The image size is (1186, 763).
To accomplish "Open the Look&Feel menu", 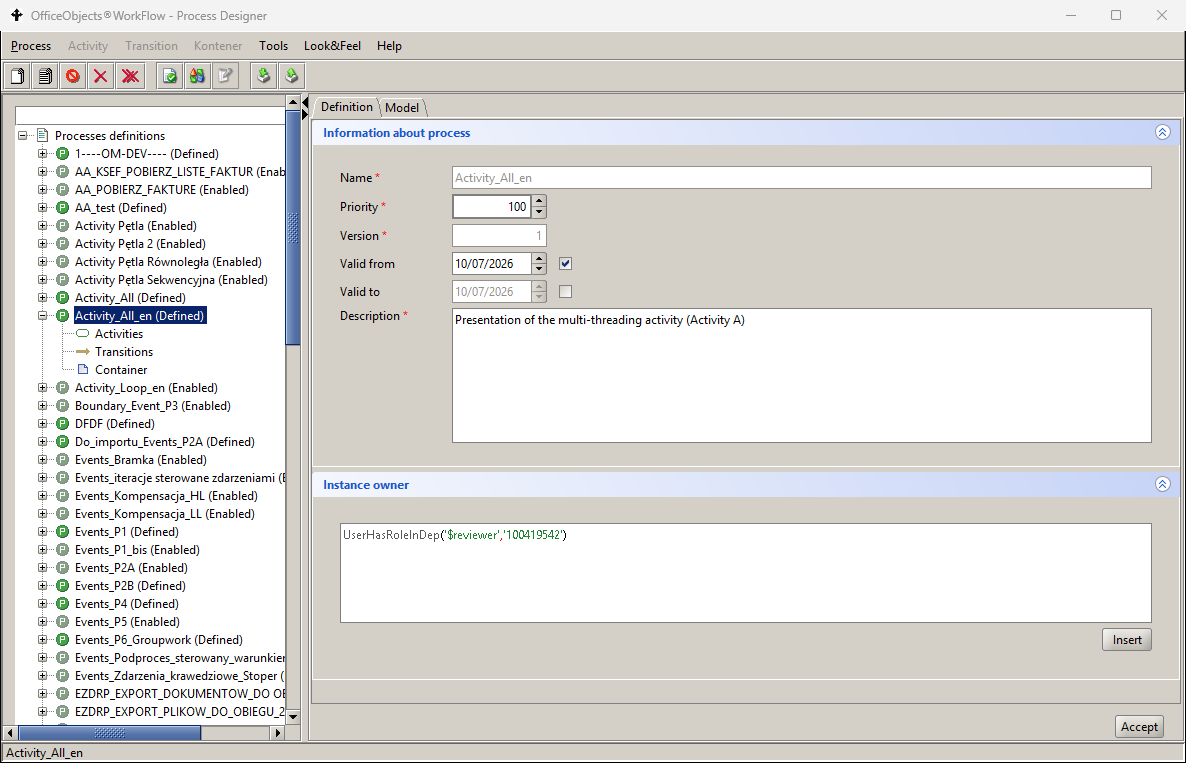I will [x=332, y=46].
